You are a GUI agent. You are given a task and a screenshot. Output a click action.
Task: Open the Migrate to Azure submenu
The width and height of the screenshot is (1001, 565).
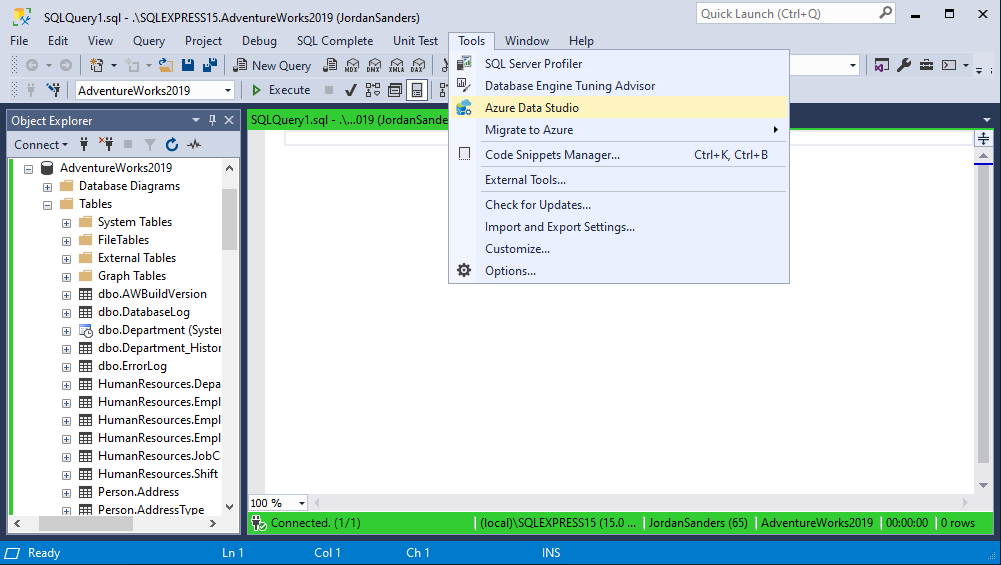(619, 130)
